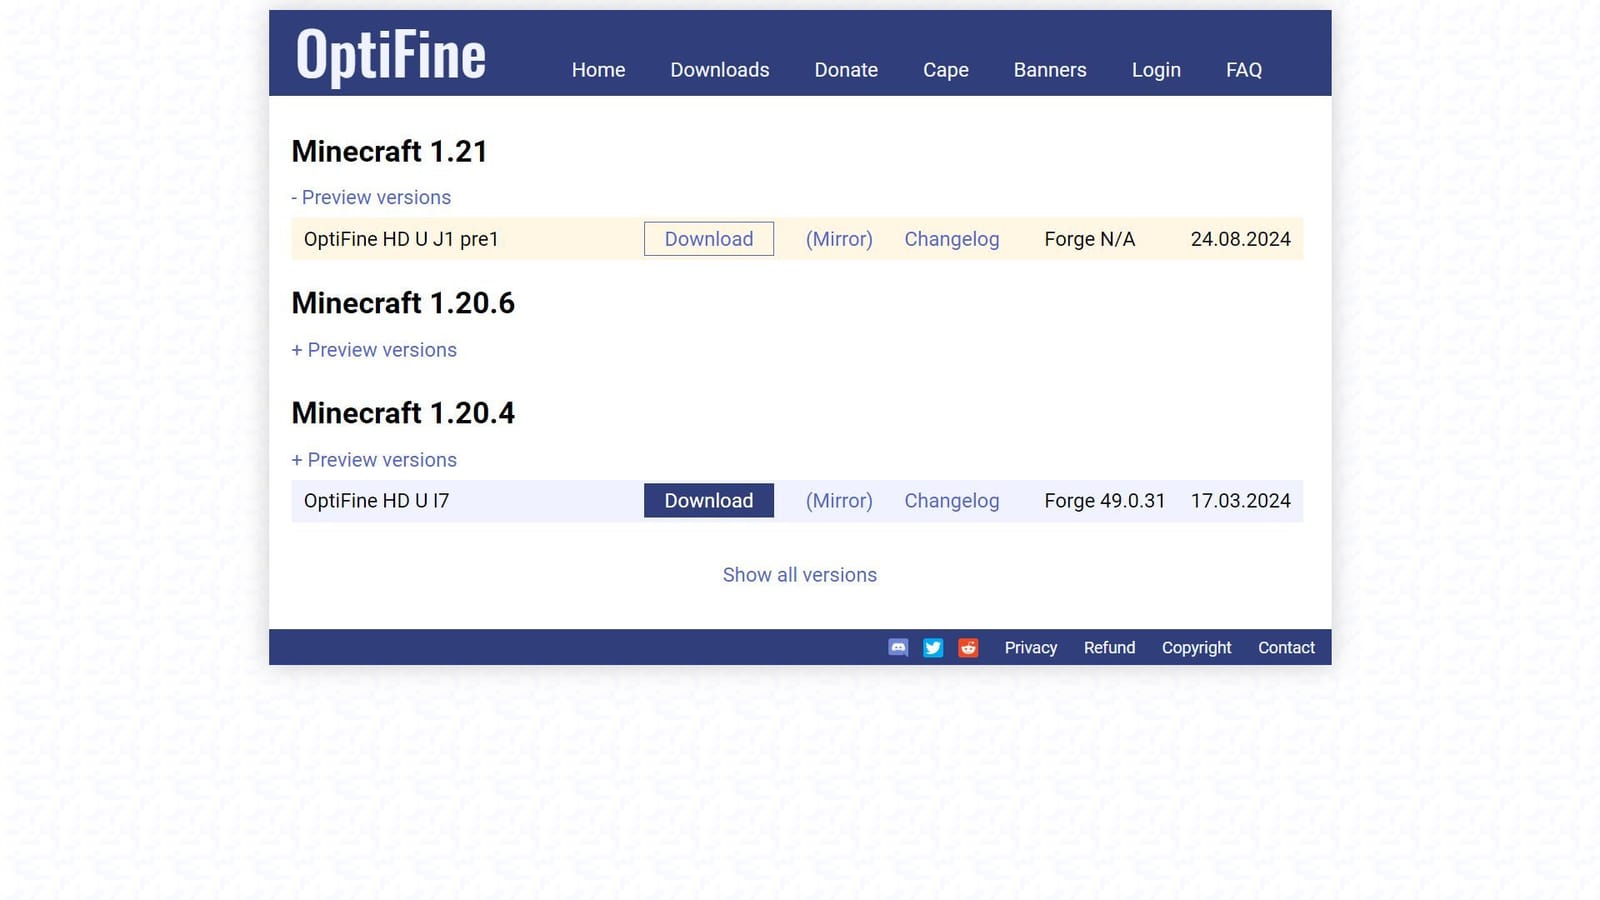Navigate to the FAQ page

(1243, 70)
